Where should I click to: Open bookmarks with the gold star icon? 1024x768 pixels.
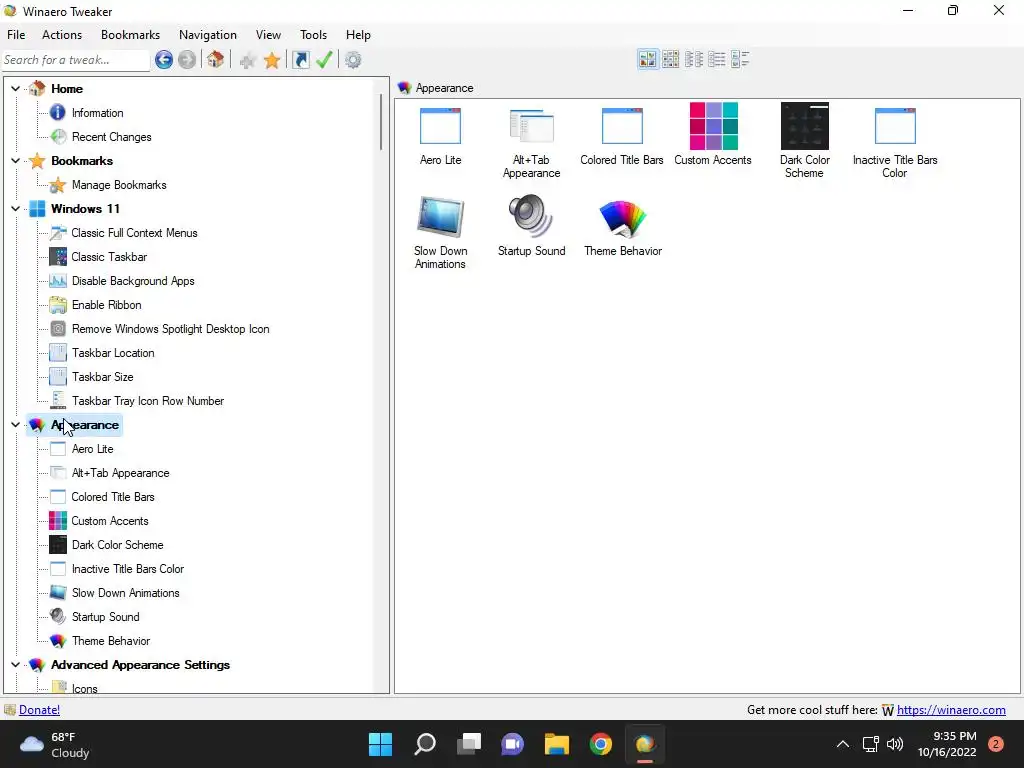272,61
